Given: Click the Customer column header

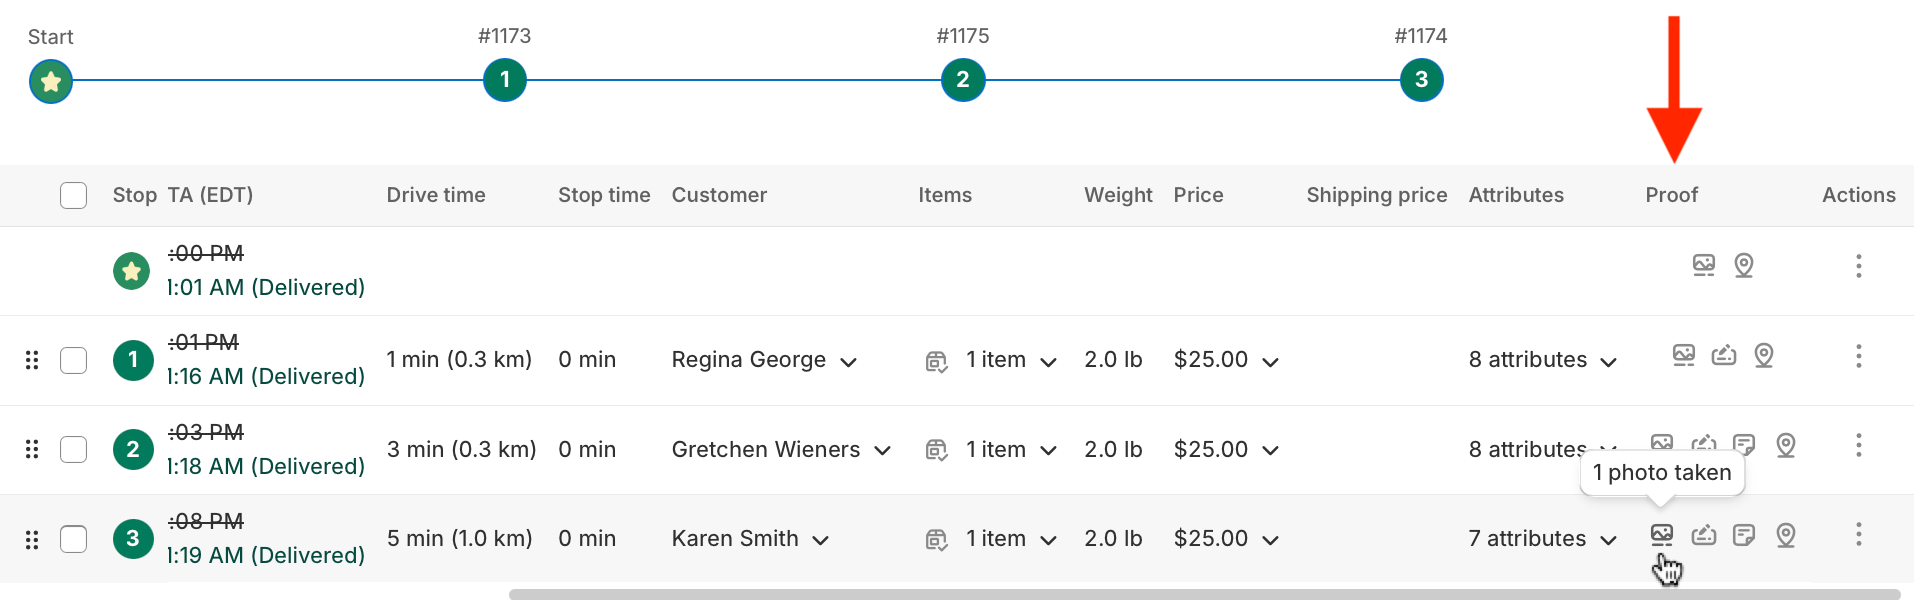Looking at the screenshot, I should pos(719,195).
